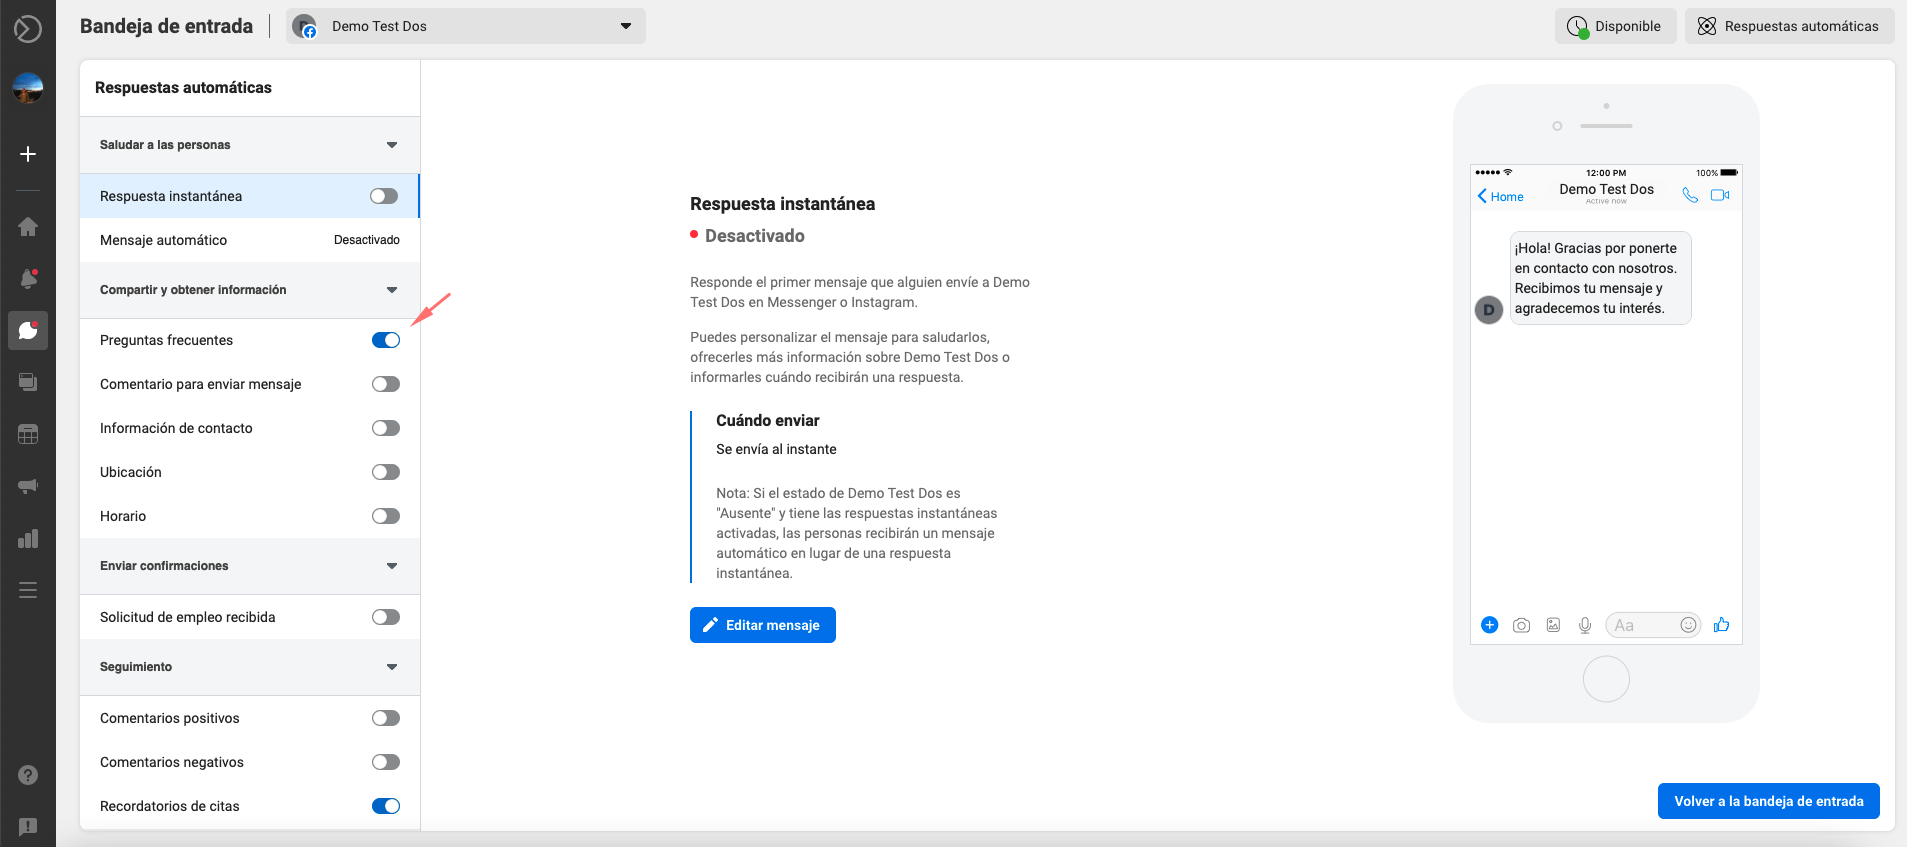
Task: Enable Solicitud de empleo recibida toggle
Action: (386, 617)
